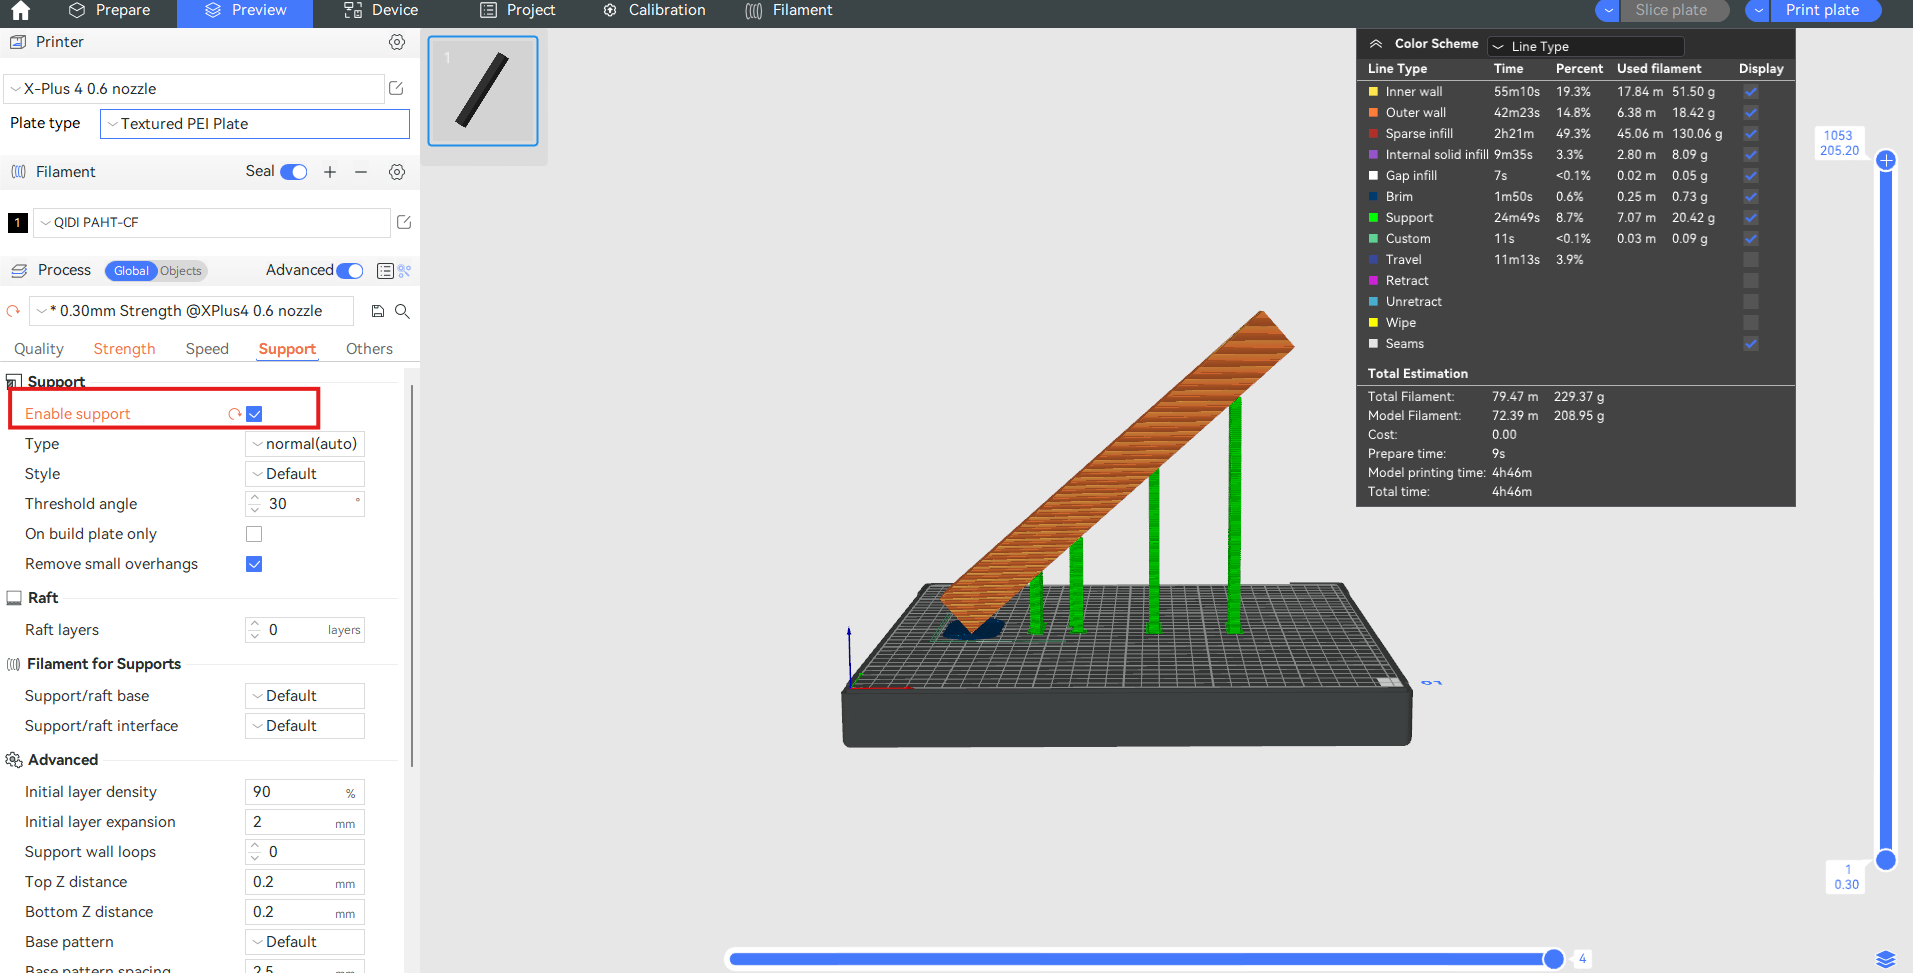Screen dimensions: 1913x973
Task: Remove a filament with the minus icon
Action: pyautogui.click(x=361, y=172)
